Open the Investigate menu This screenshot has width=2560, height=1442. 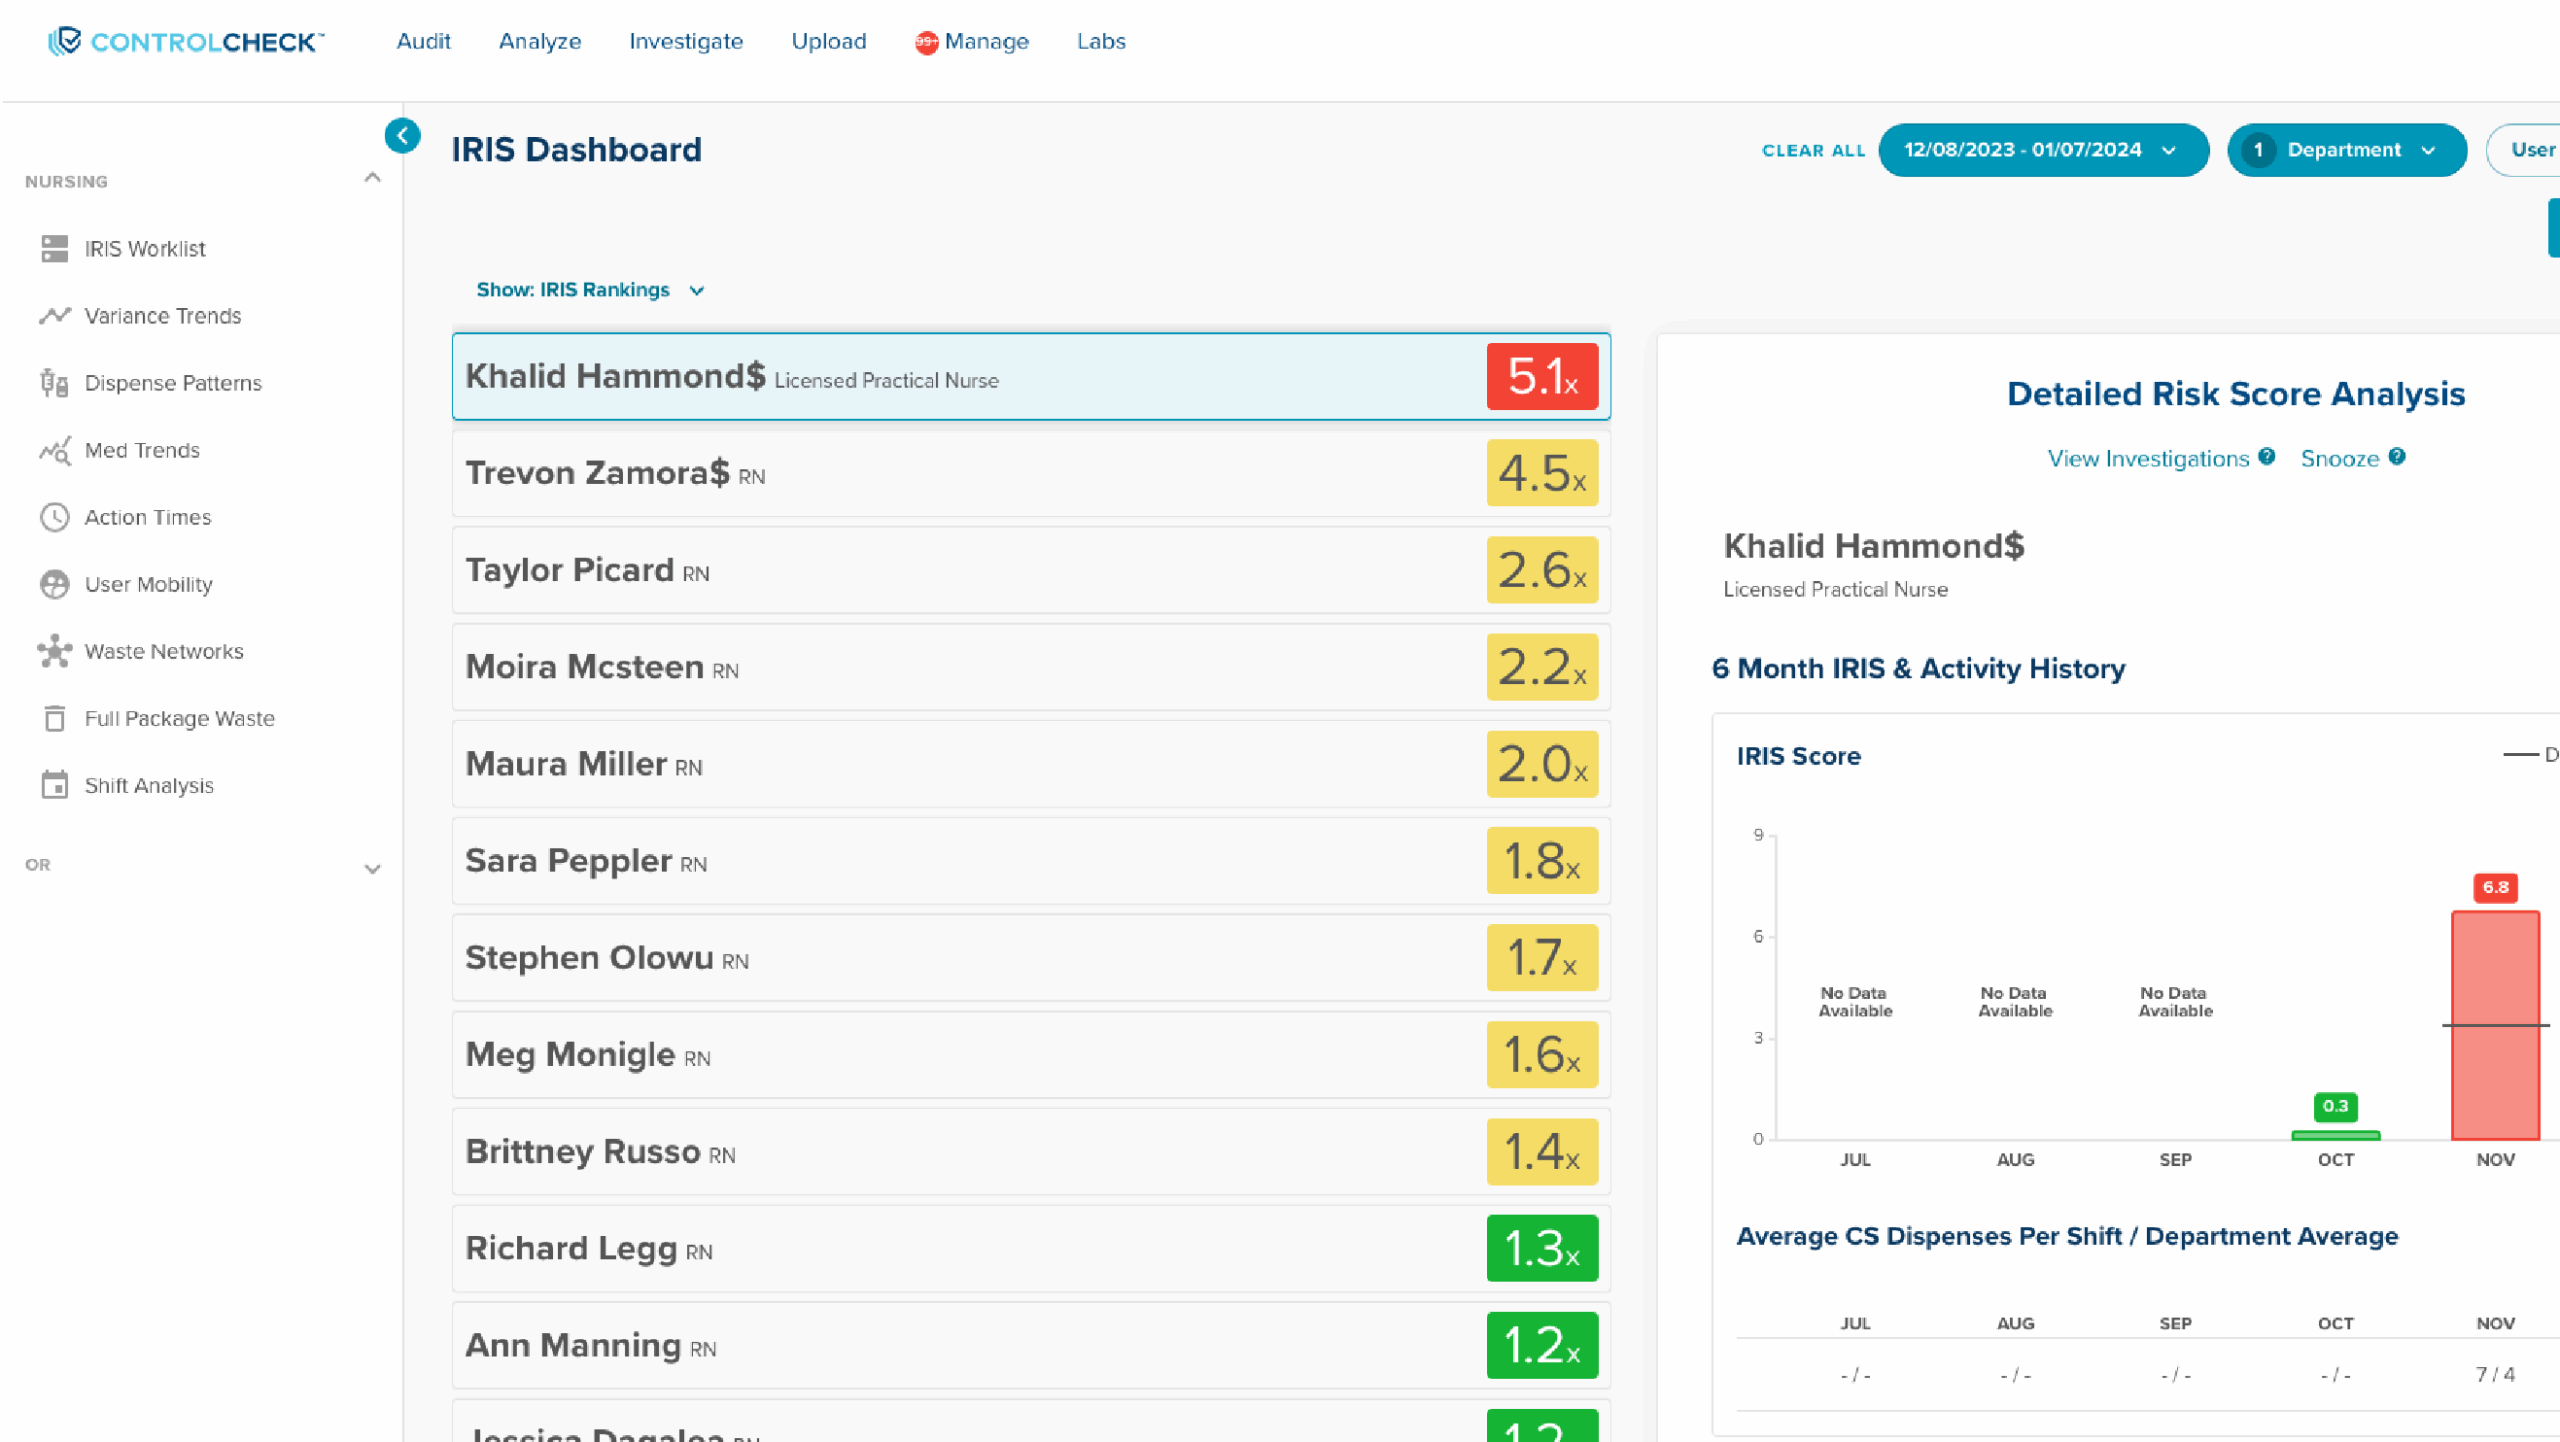click(x=686, y=41)
